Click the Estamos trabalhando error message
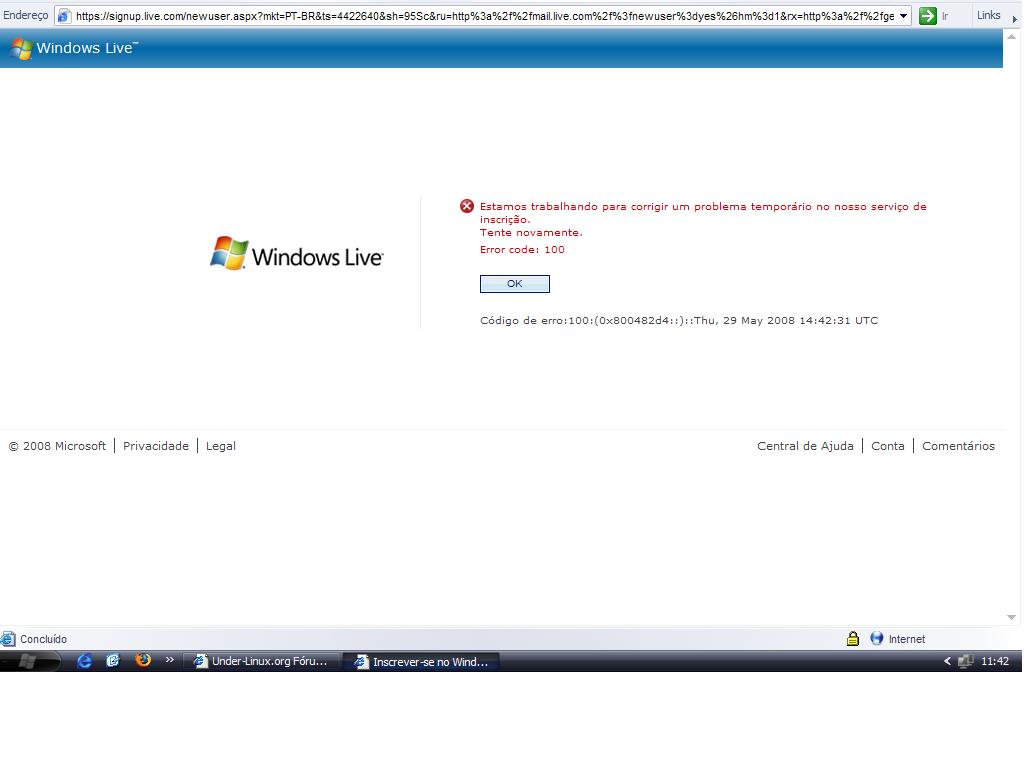The width and height of the screenshot is (1024, 768). [x=703, y=213]
